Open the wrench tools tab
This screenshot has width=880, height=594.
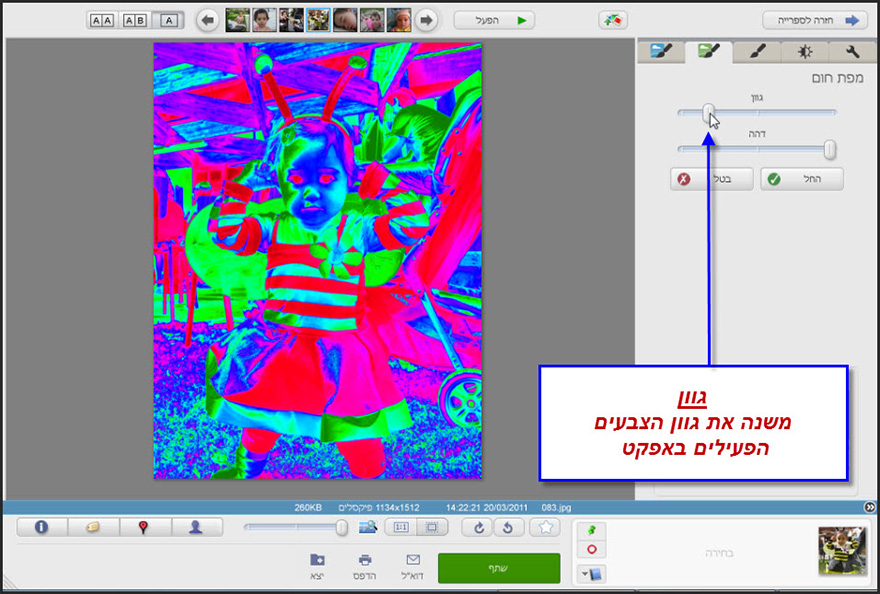tap(854, 50)
